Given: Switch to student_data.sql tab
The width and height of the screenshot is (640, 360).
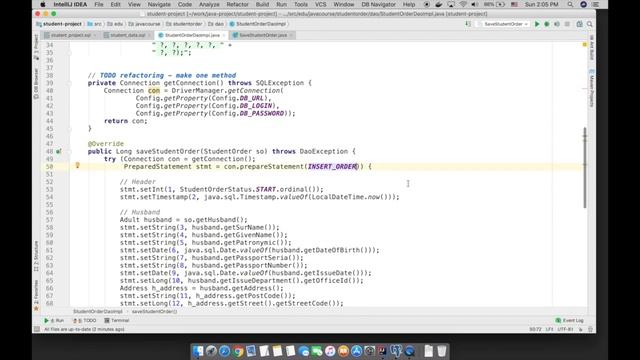Looking at the screenshot, I should pyautogui.click(x=127, y=36).
